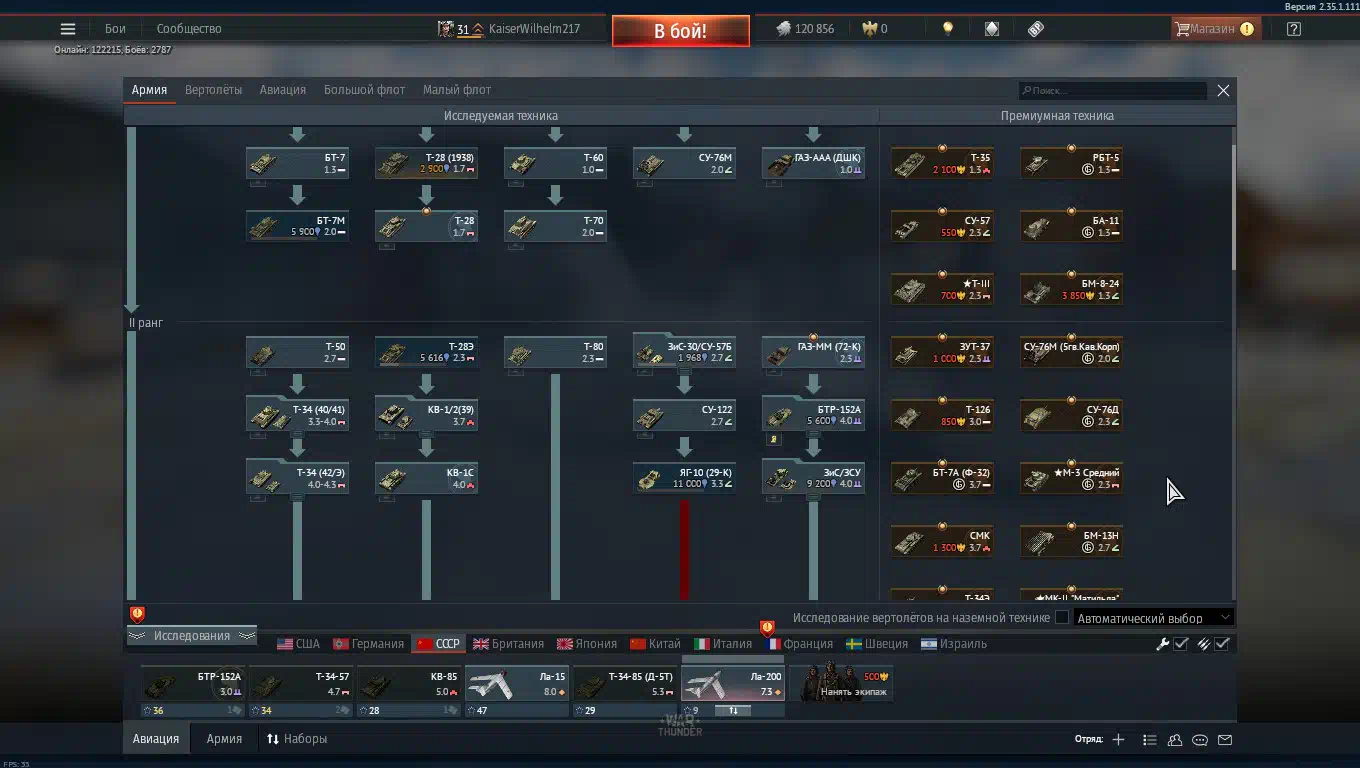1360x768 pixels.
Task: Select the БТ-7М tank
Action: (x=297, y=225)
